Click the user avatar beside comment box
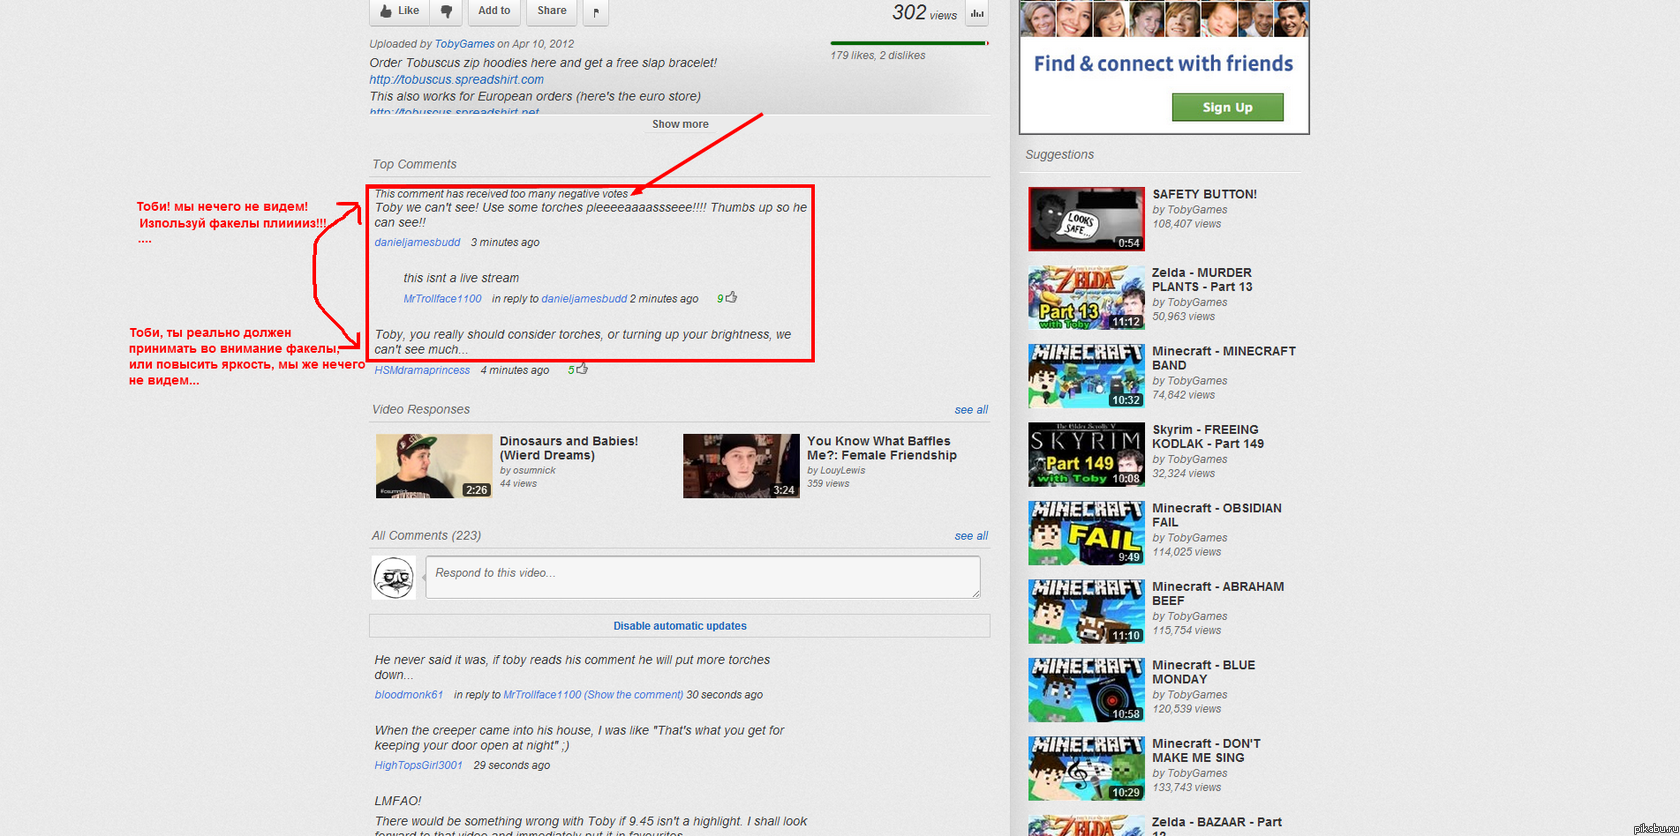1680x836 pixels. click(394, 578)
